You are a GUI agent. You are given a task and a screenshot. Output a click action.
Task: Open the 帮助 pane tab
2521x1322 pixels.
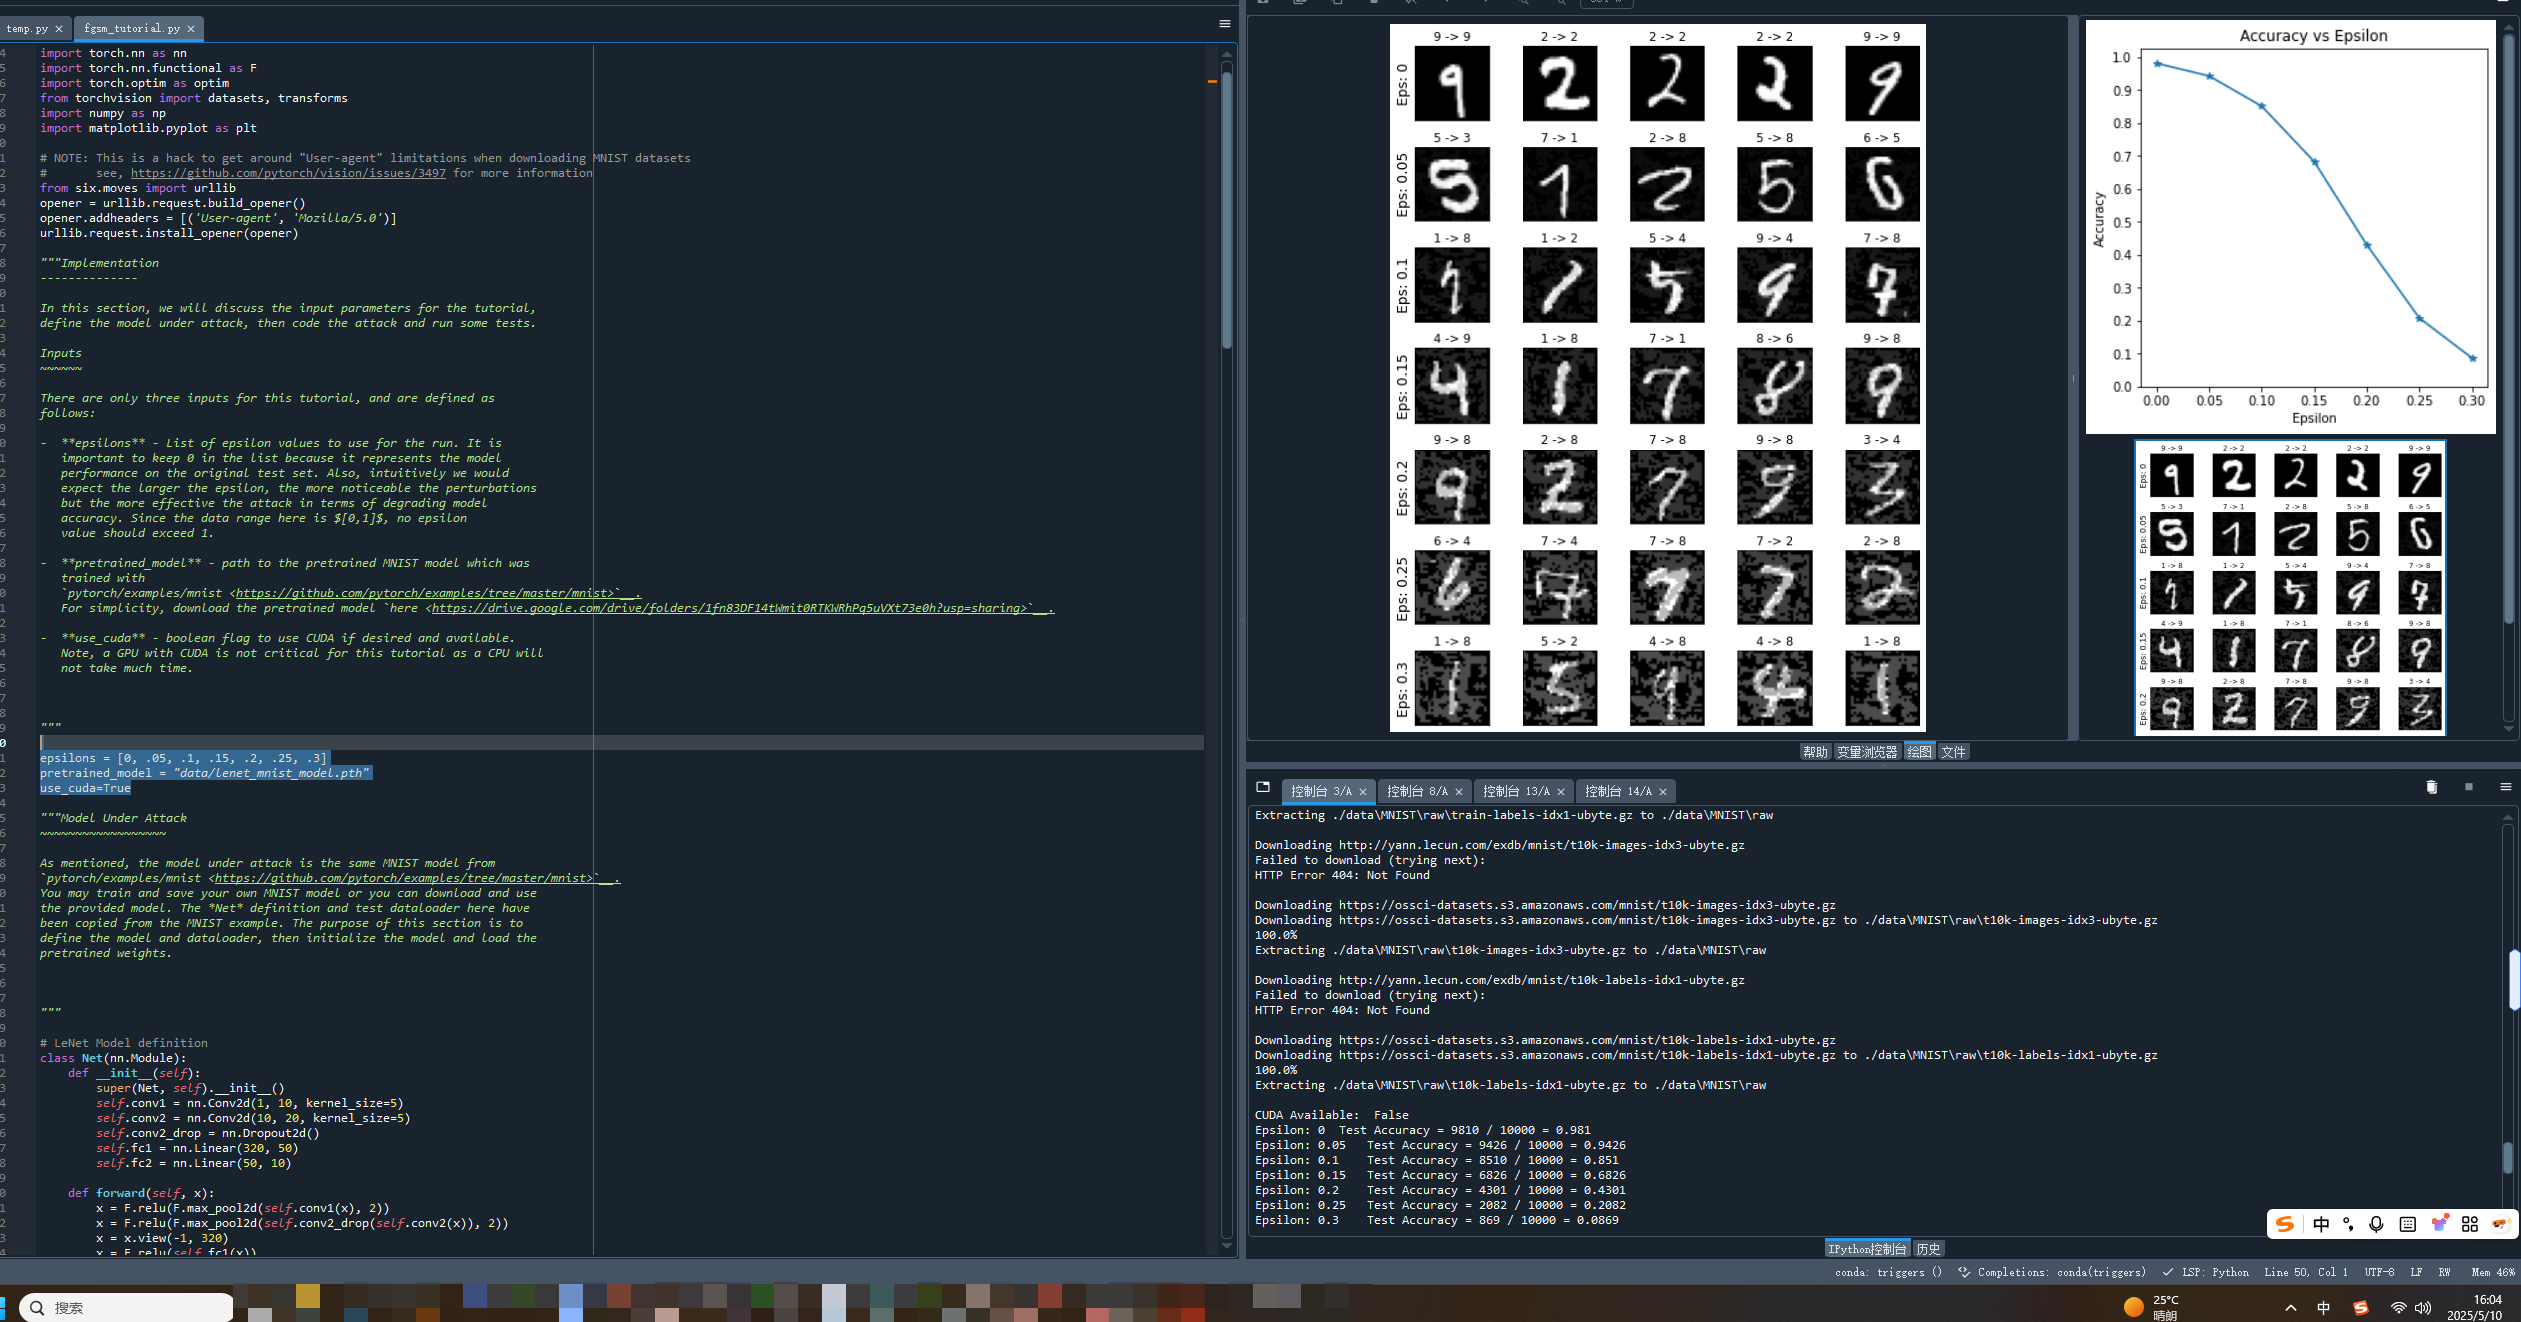pos(1814,752)
